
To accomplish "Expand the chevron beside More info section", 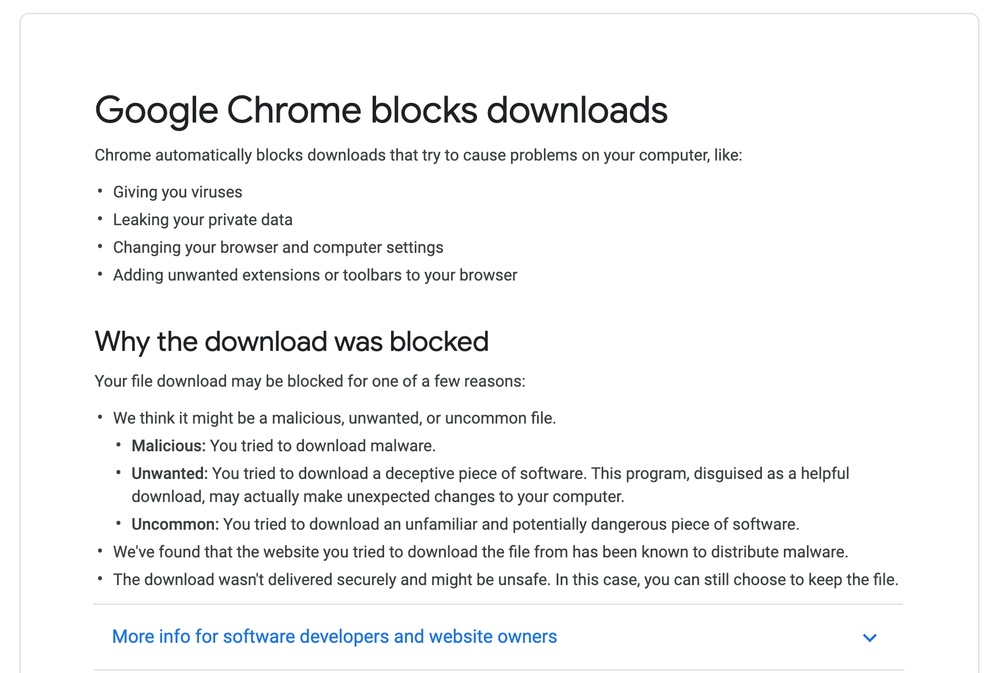I will 869,637.
